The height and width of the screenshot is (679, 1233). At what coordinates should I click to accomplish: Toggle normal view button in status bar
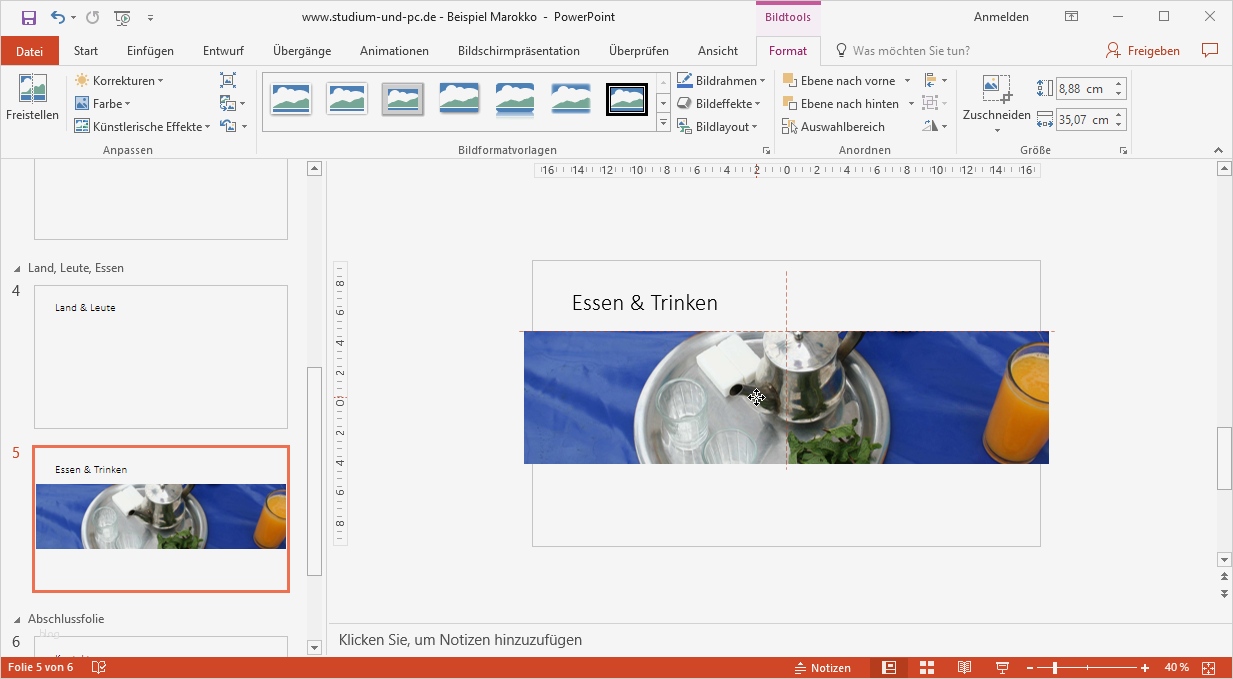pyautogui.click(x=888, y=668)
